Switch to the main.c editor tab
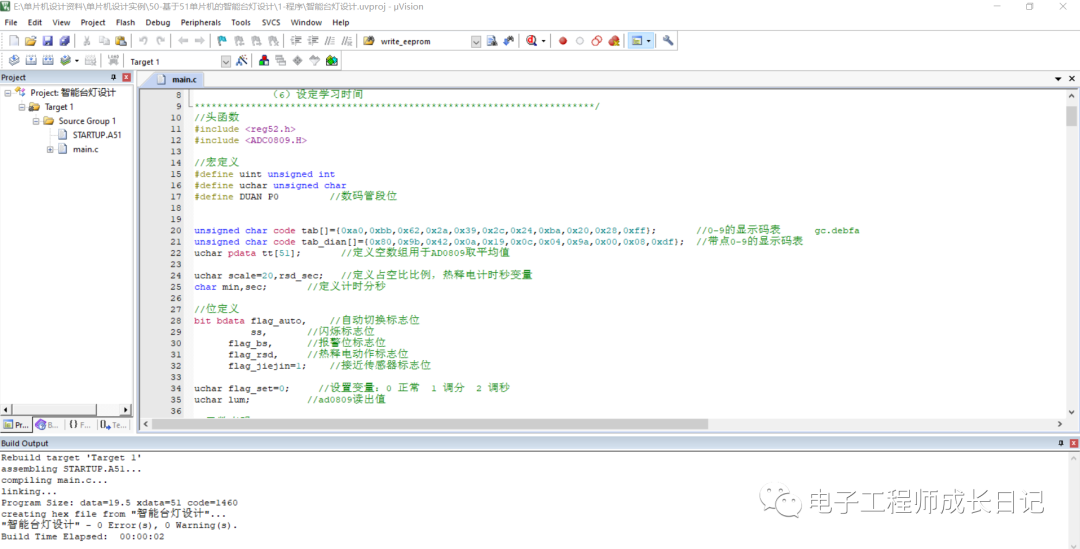This screenshot has height=549, width=1080. pos(183,79)
